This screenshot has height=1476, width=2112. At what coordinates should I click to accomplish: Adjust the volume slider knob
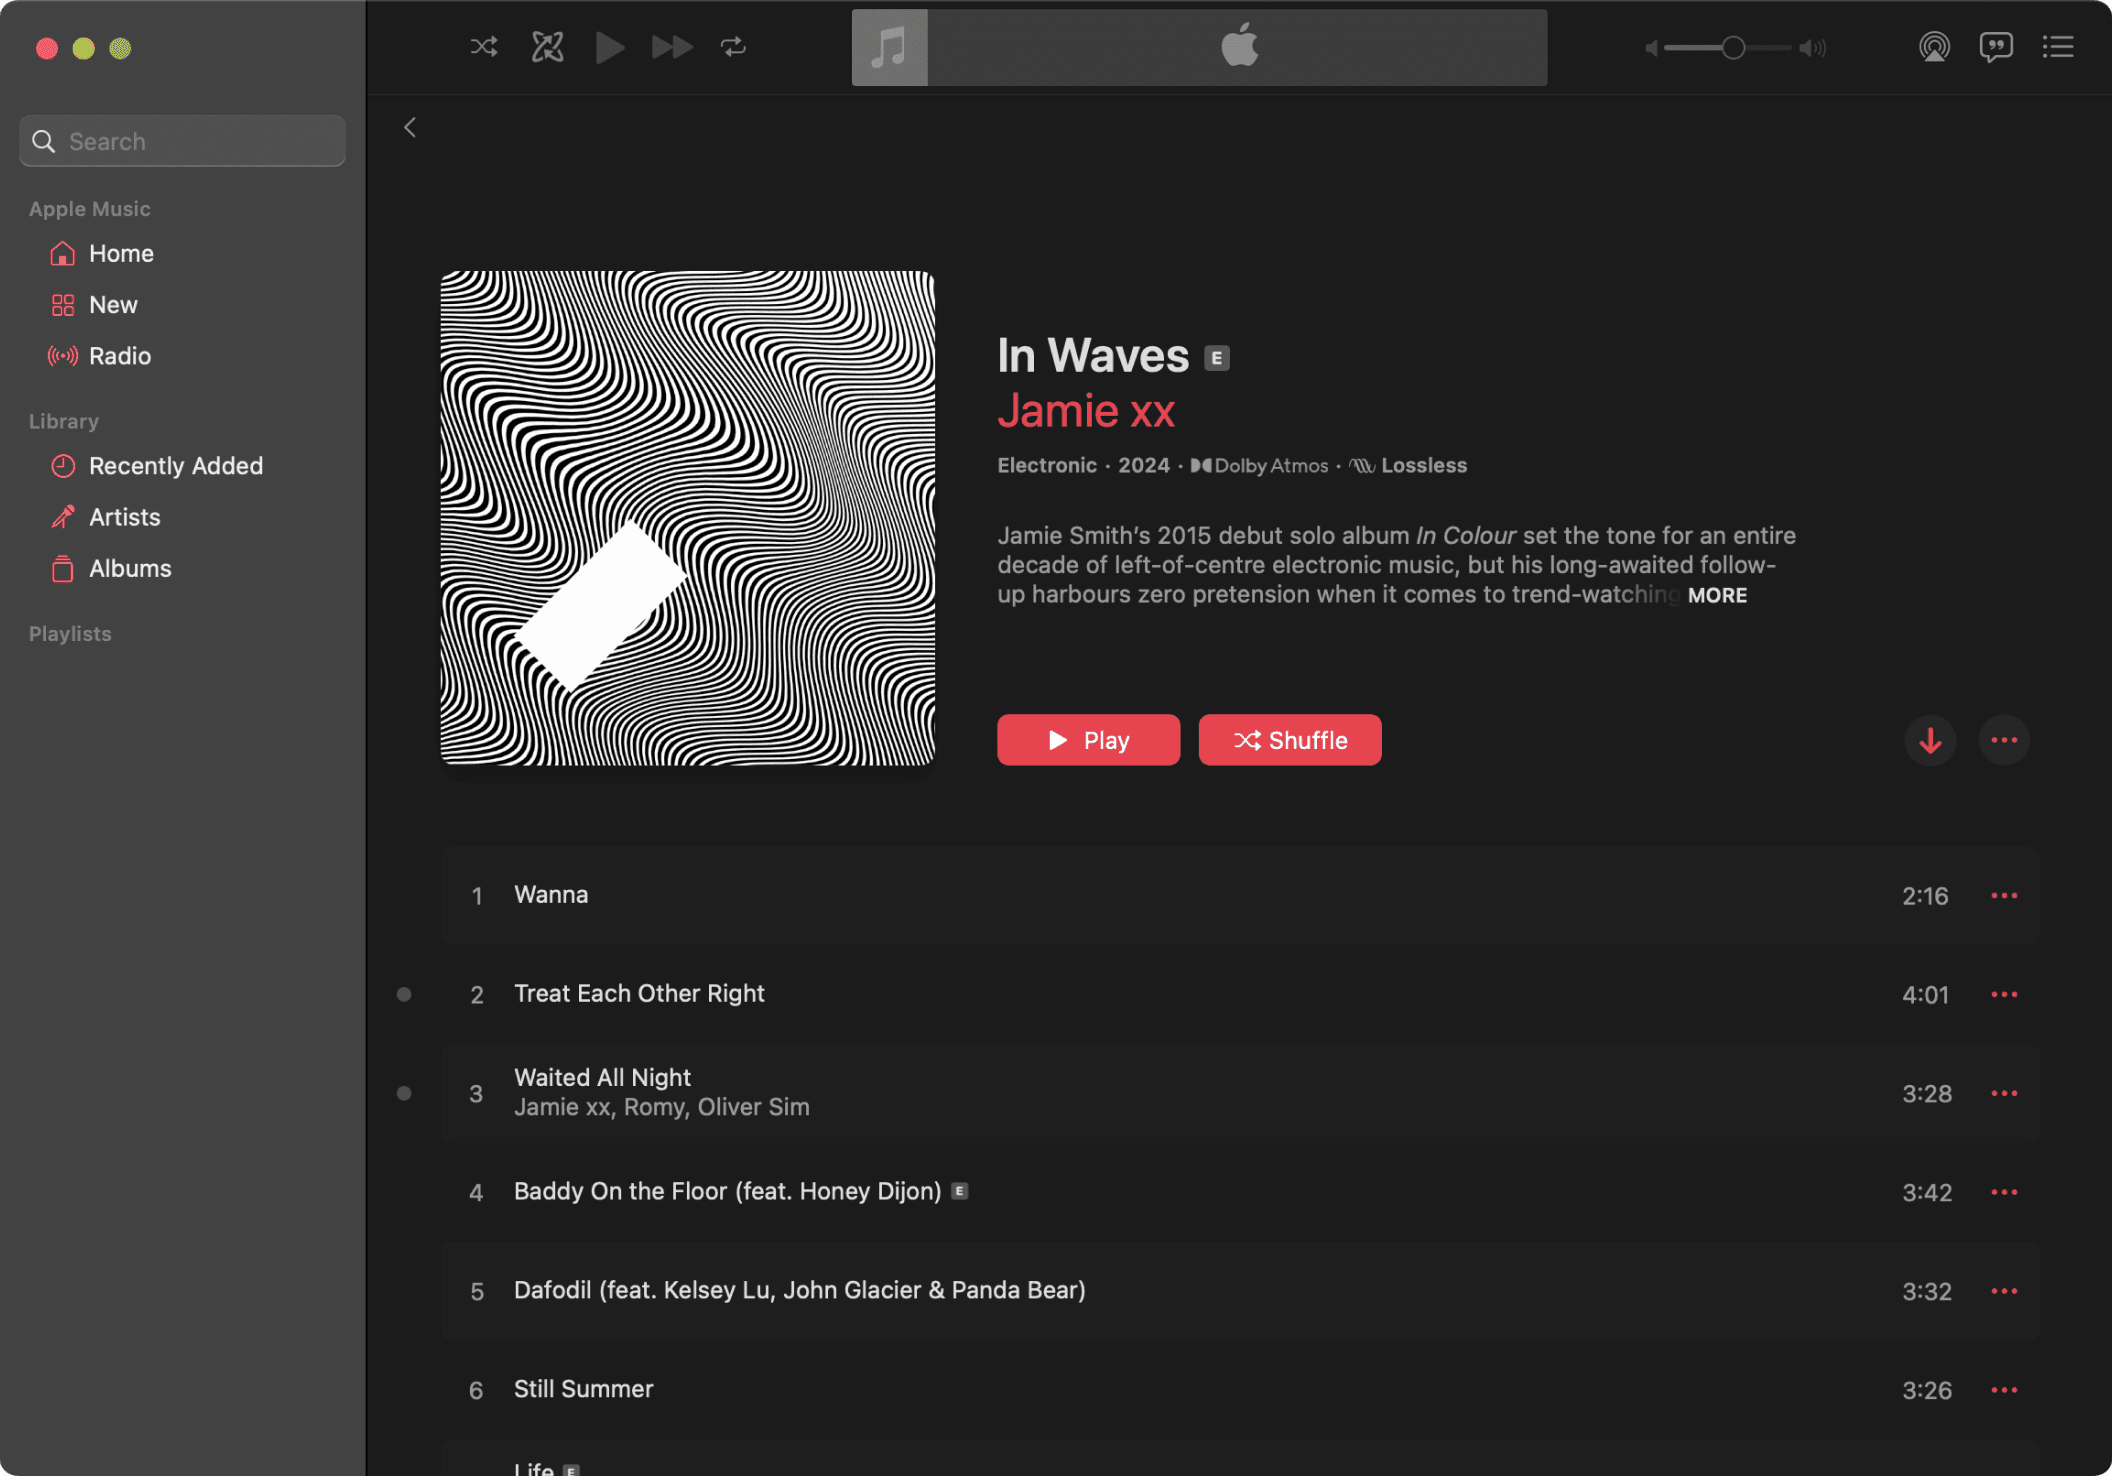(x=1733, y=47)
